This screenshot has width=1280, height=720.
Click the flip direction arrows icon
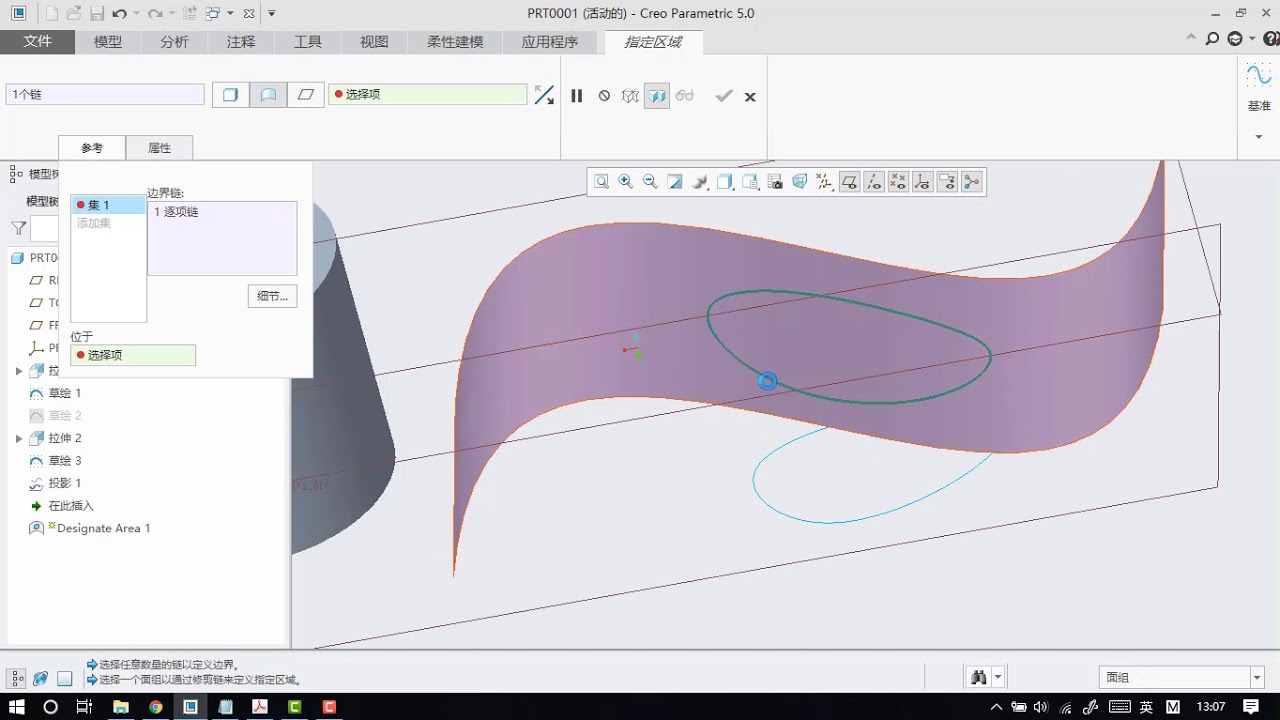coord(544,95)
